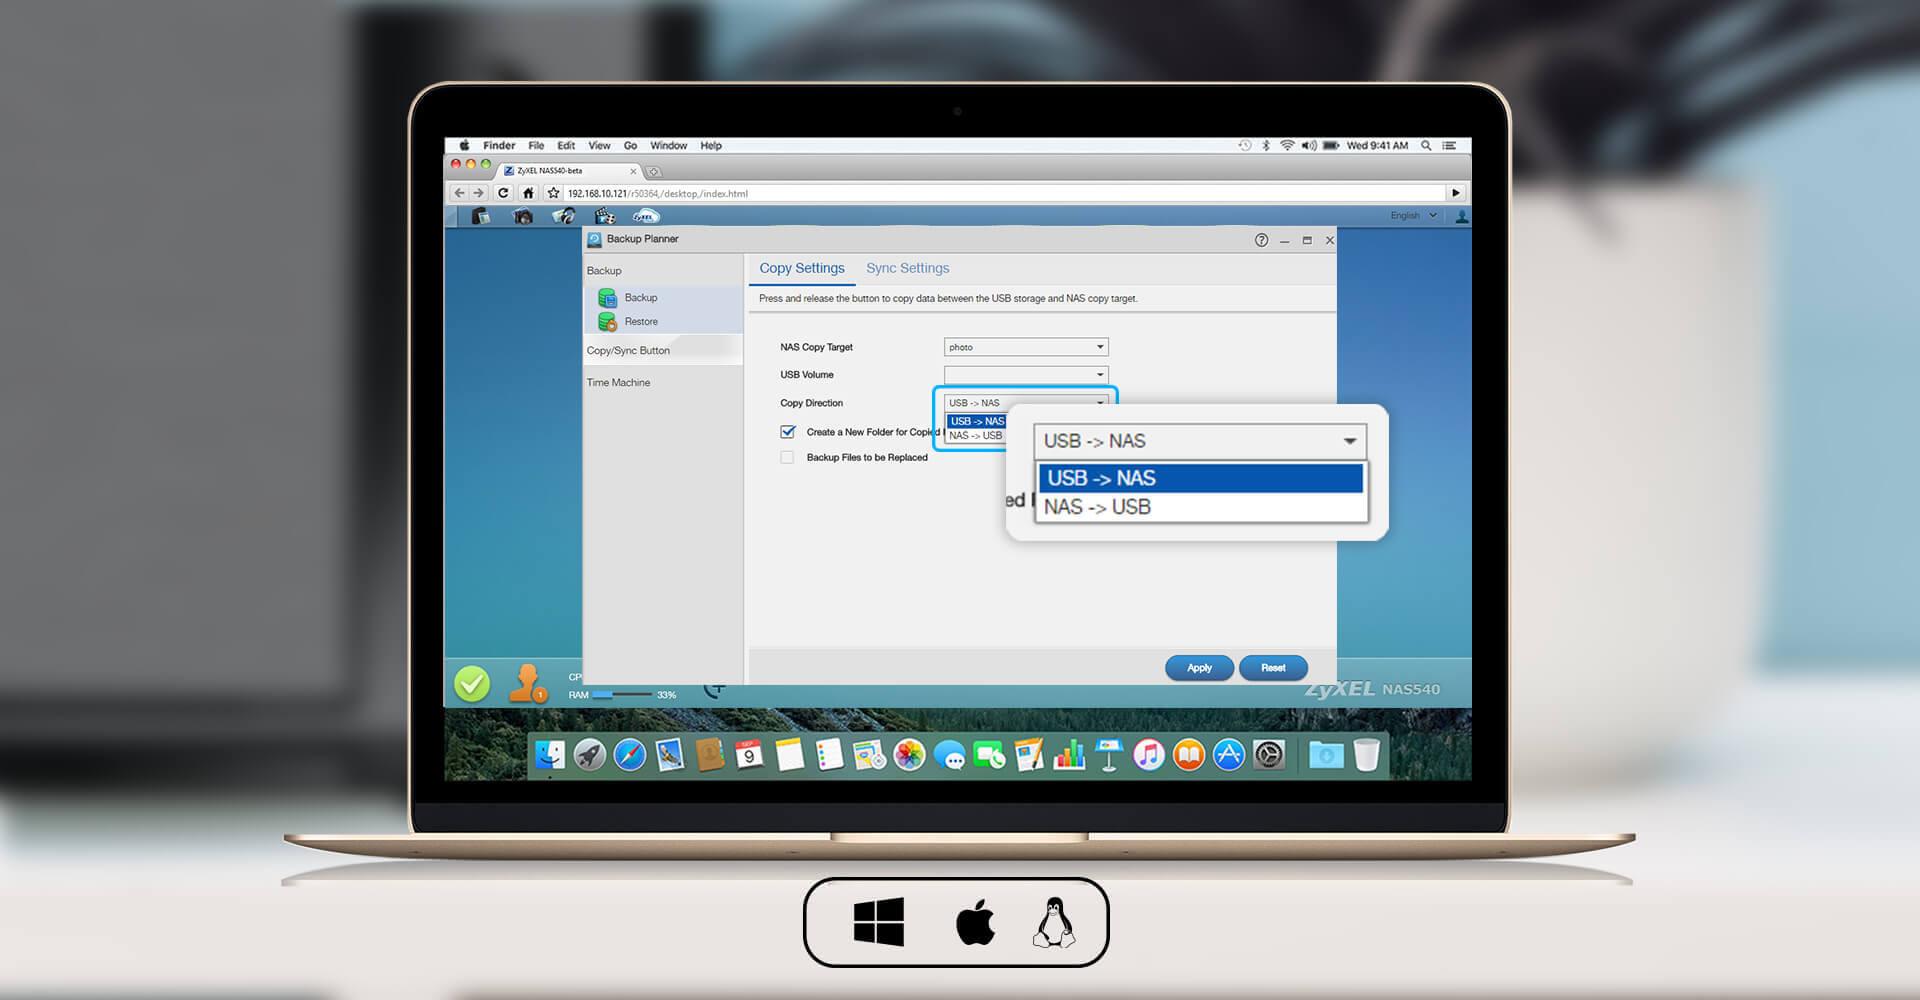Screen dimensions: 1920x1000
Task: Launch the Video app clapperboard icon
Action: (x=605, y=216)
